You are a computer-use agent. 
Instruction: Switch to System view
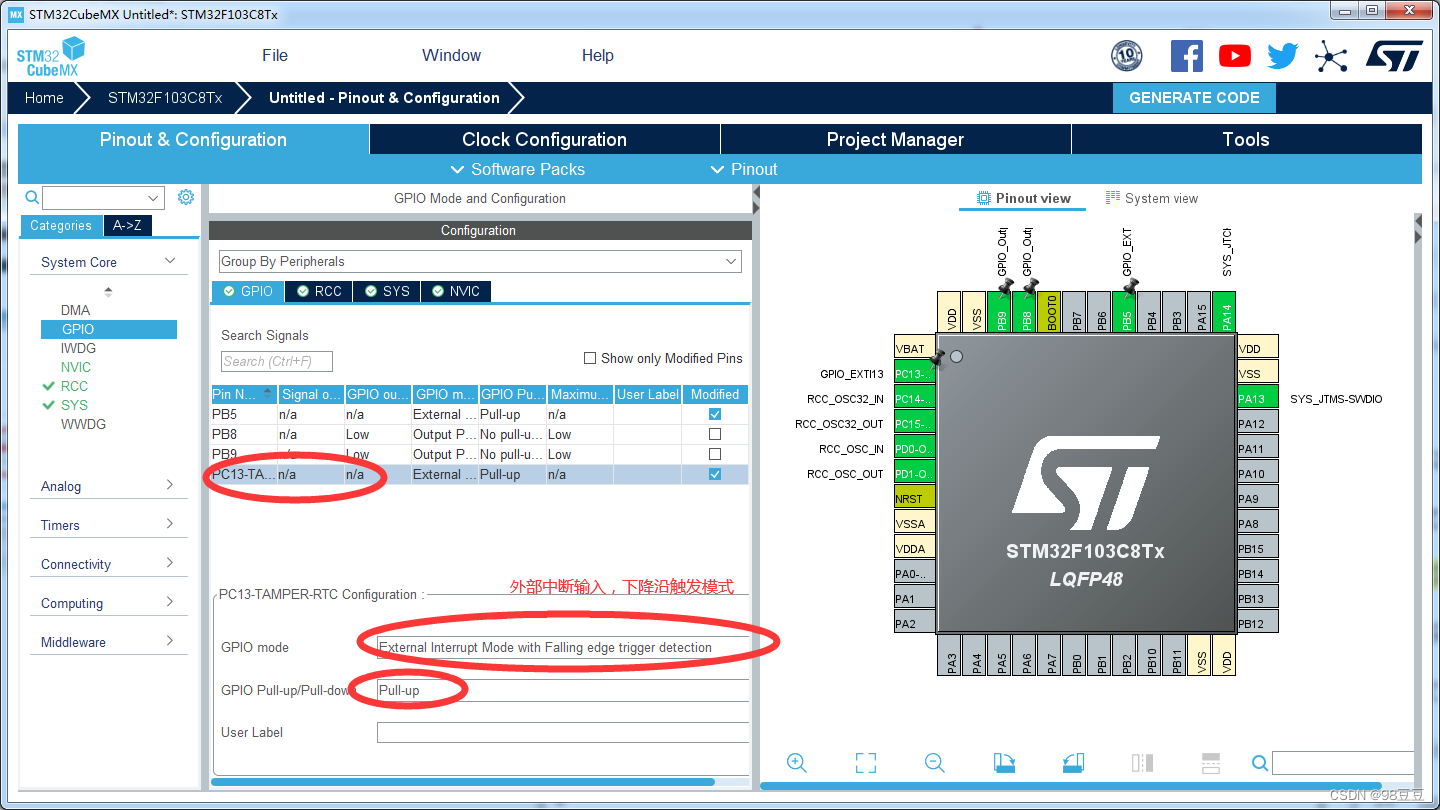coord(1152,198)
